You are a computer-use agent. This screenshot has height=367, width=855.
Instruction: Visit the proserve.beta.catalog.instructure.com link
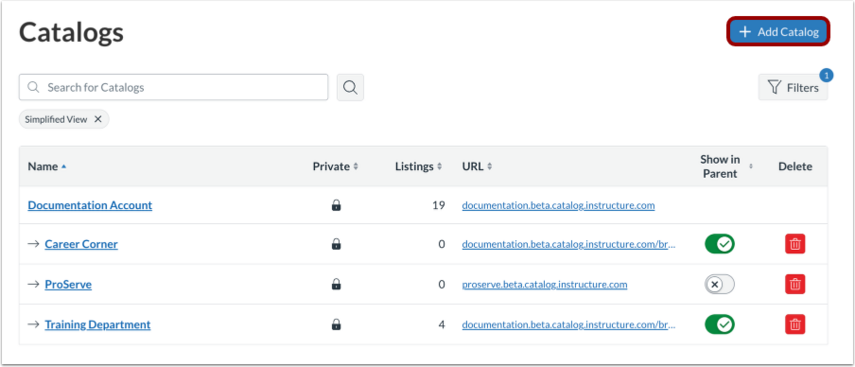pos(544,284)
